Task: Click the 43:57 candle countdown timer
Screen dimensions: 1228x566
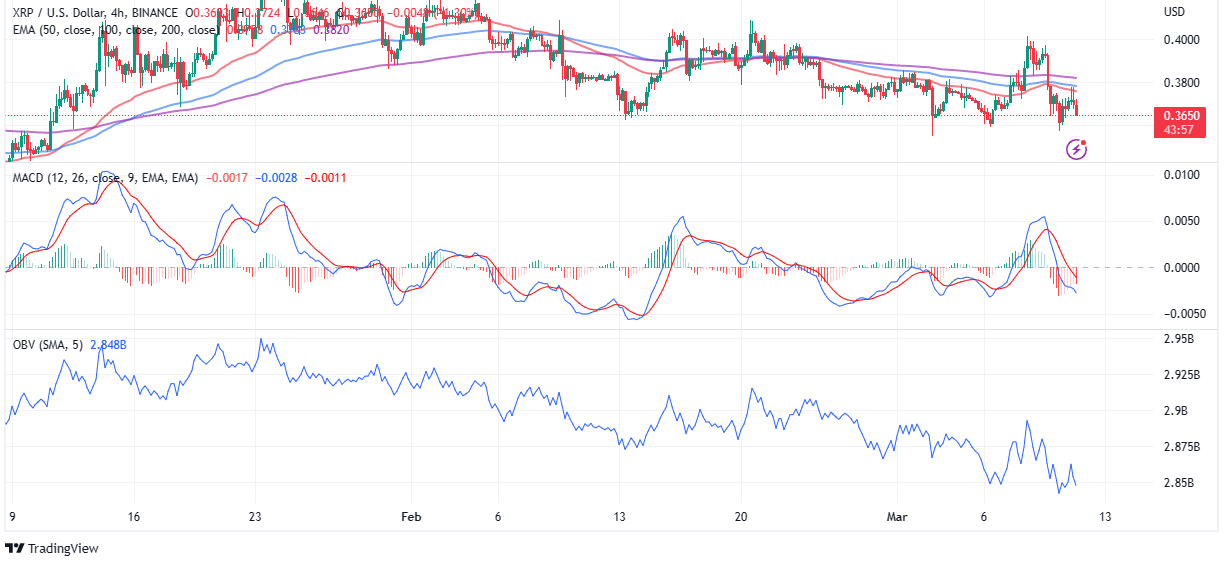Action: click(x=1177, y=131)
